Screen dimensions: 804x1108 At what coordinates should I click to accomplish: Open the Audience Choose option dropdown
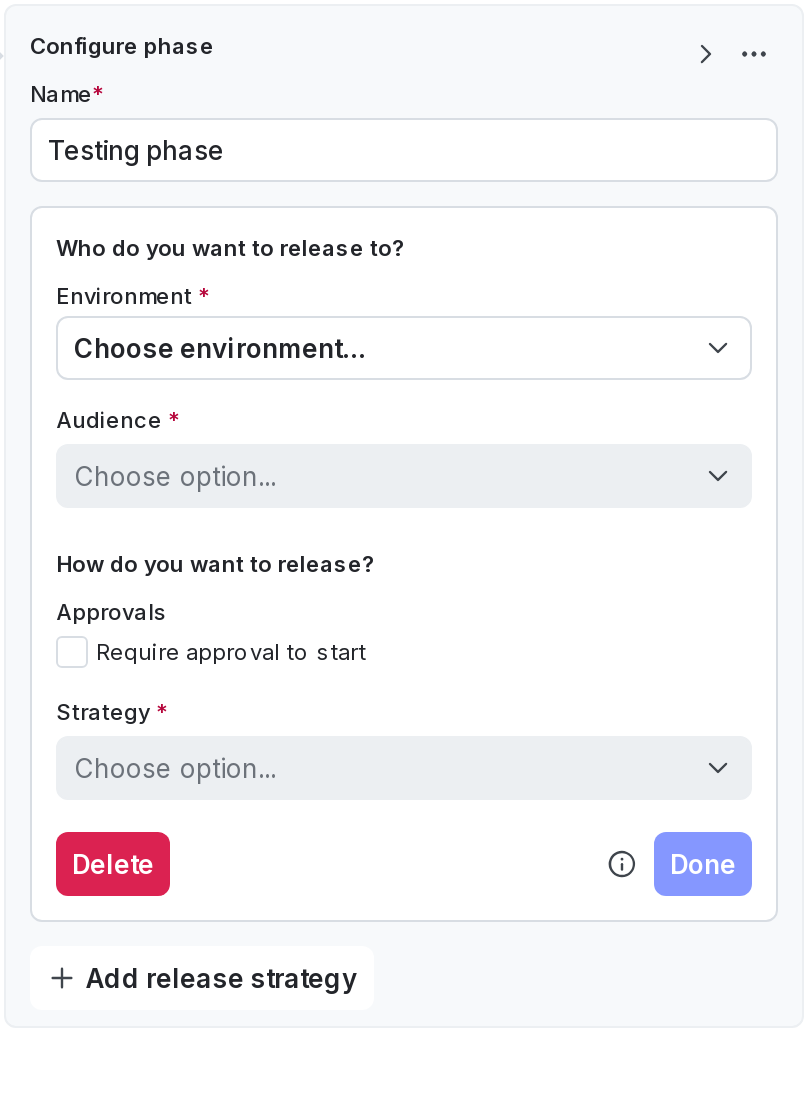tap(404, 476)
